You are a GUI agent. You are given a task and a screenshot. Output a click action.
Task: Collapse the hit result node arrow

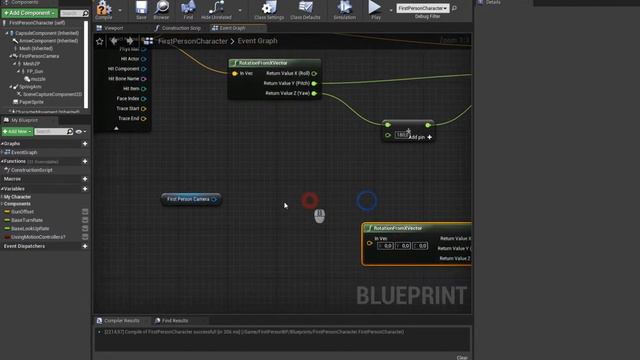click(116, 128)
